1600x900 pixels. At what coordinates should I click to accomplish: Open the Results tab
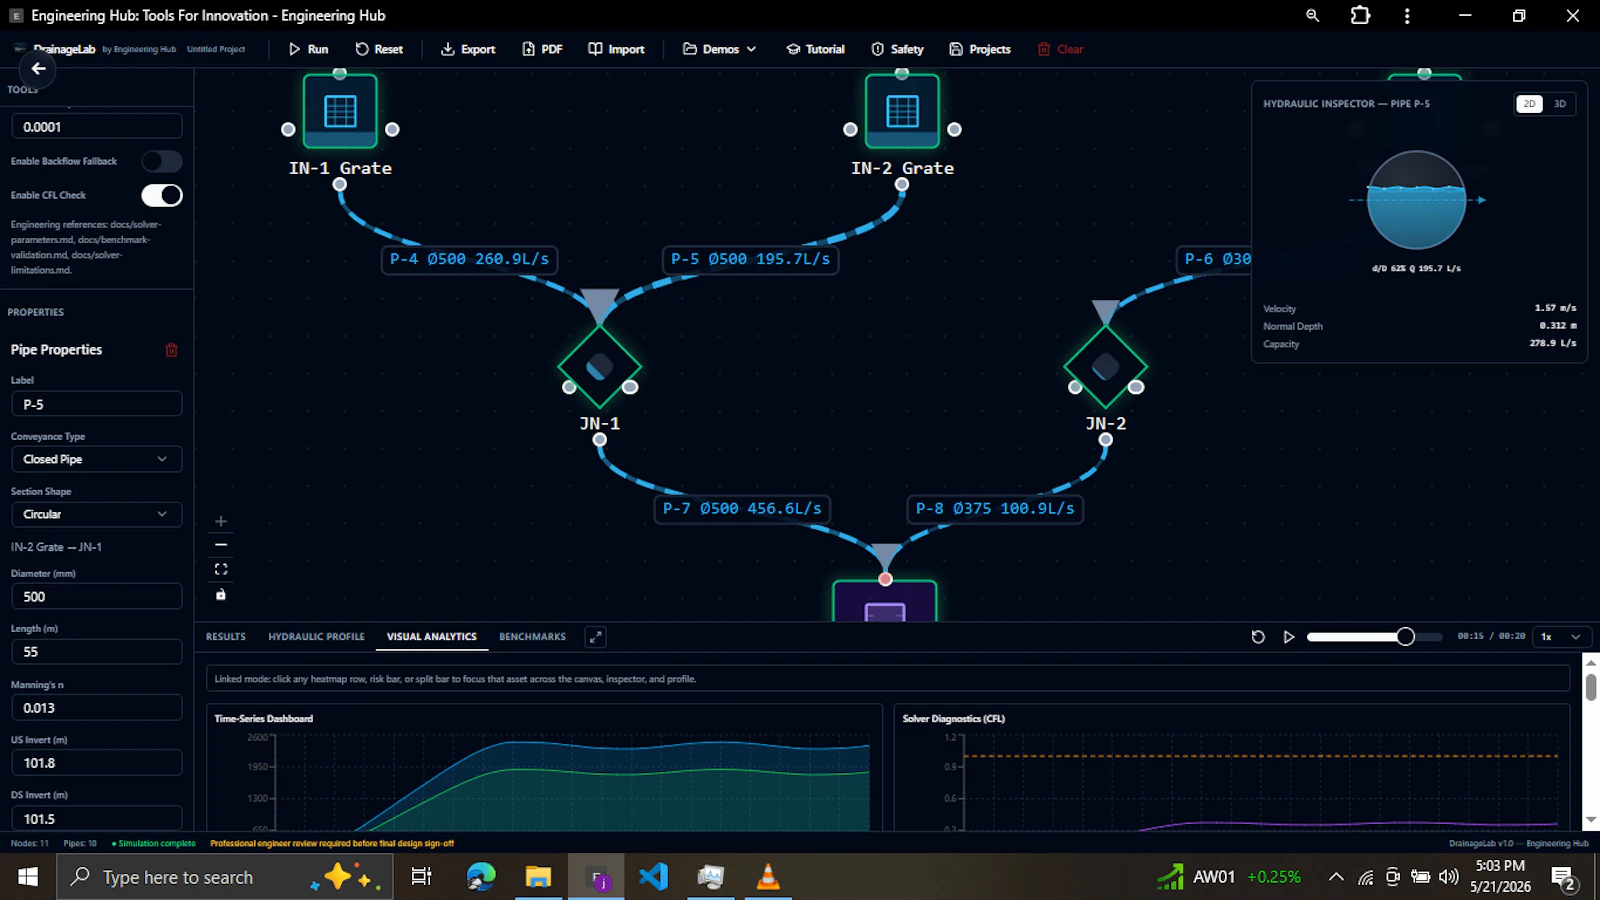pyautogui.click(x=226, y=637)
